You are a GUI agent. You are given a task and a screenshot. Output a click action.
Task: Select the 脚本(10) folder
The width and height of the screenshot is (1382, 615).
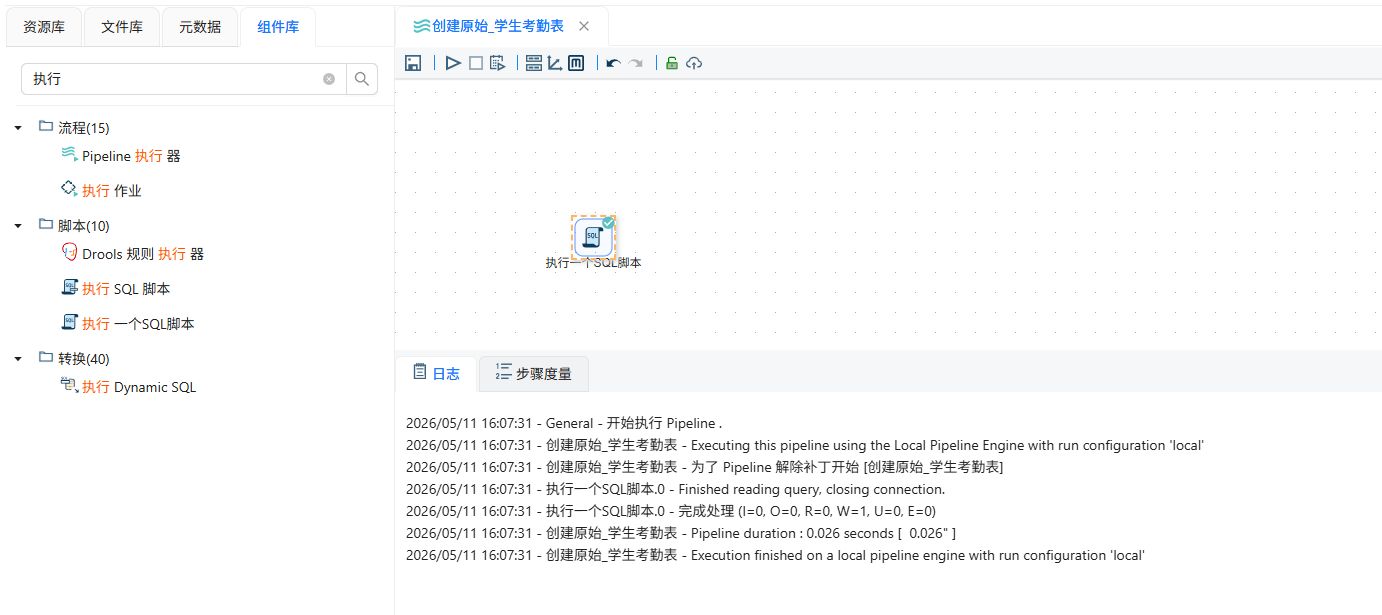click(x=74, y=226)
